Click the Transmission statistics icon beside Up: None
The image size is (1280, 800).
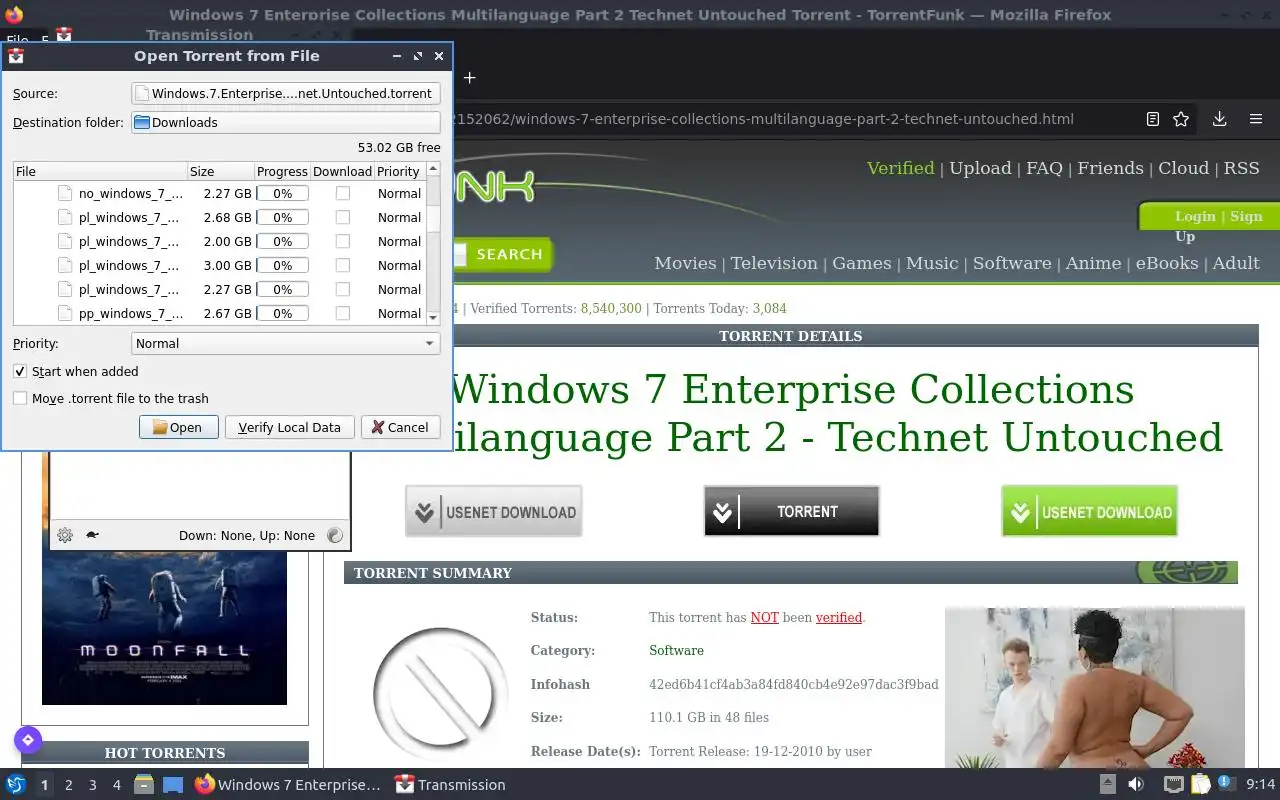pyautogui.click(x=335, y=535)
